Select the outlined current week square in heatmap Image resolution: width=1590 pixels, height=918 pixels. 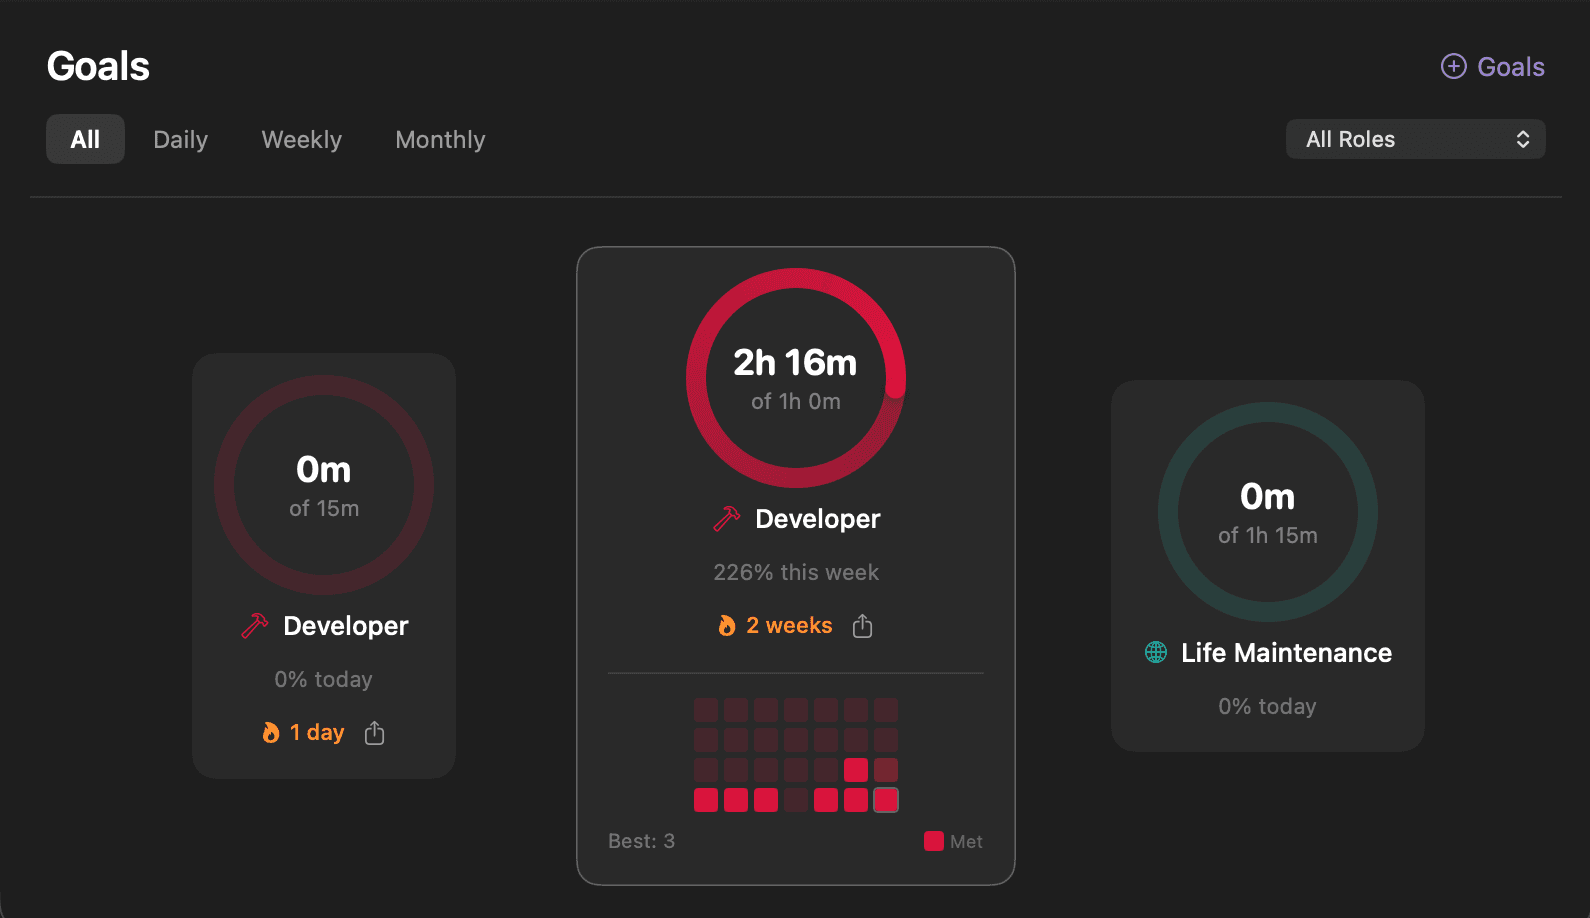[x=886, y=800]
